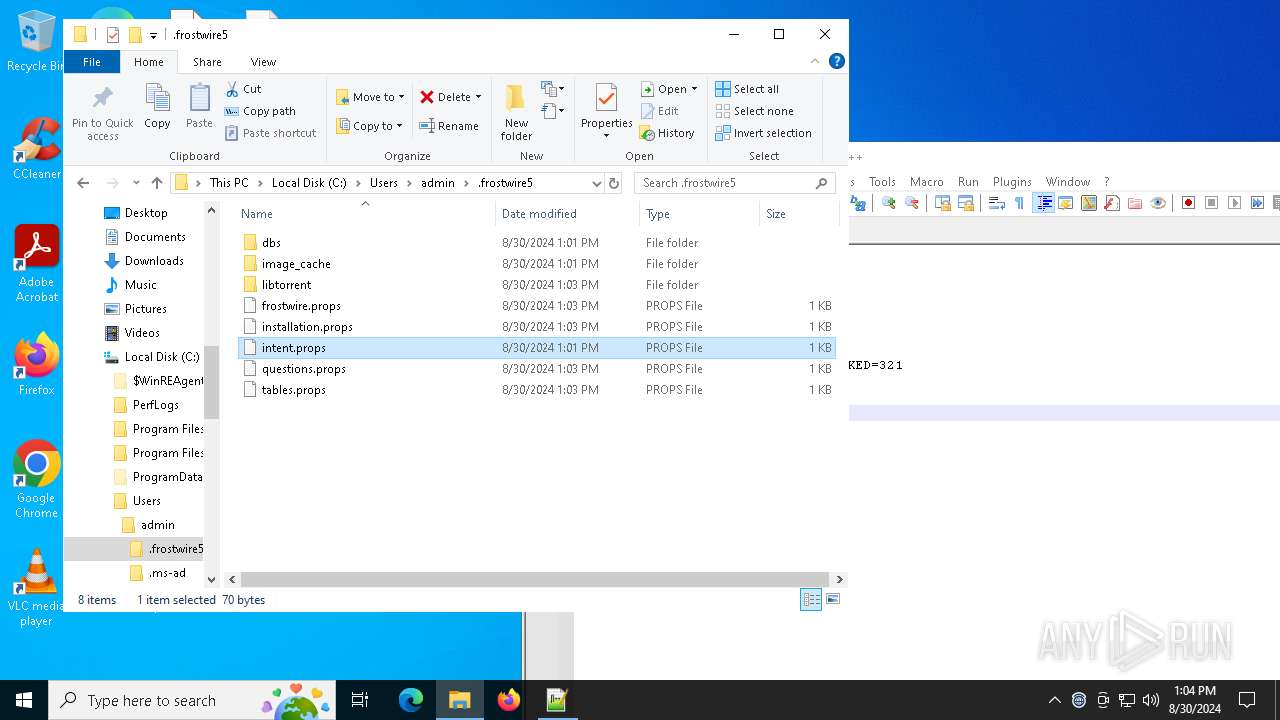Image resolution: width=1280 pixels, height=720 pixels.
Task: Open Notepad++ from the taskbar
Action: (x=557, y=700)
